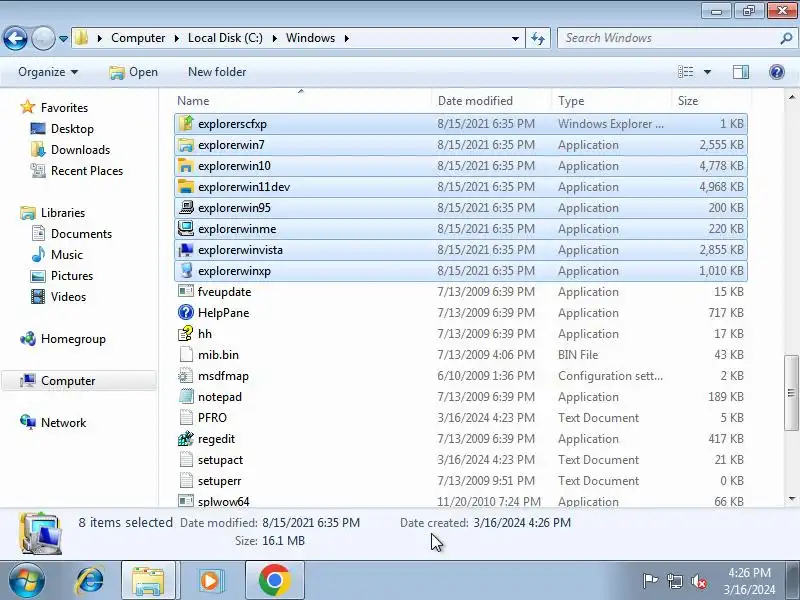The height and width of the screenshot is (600, 800).
Task: Click the search magnifier icon
Action: tap(786, 38)
